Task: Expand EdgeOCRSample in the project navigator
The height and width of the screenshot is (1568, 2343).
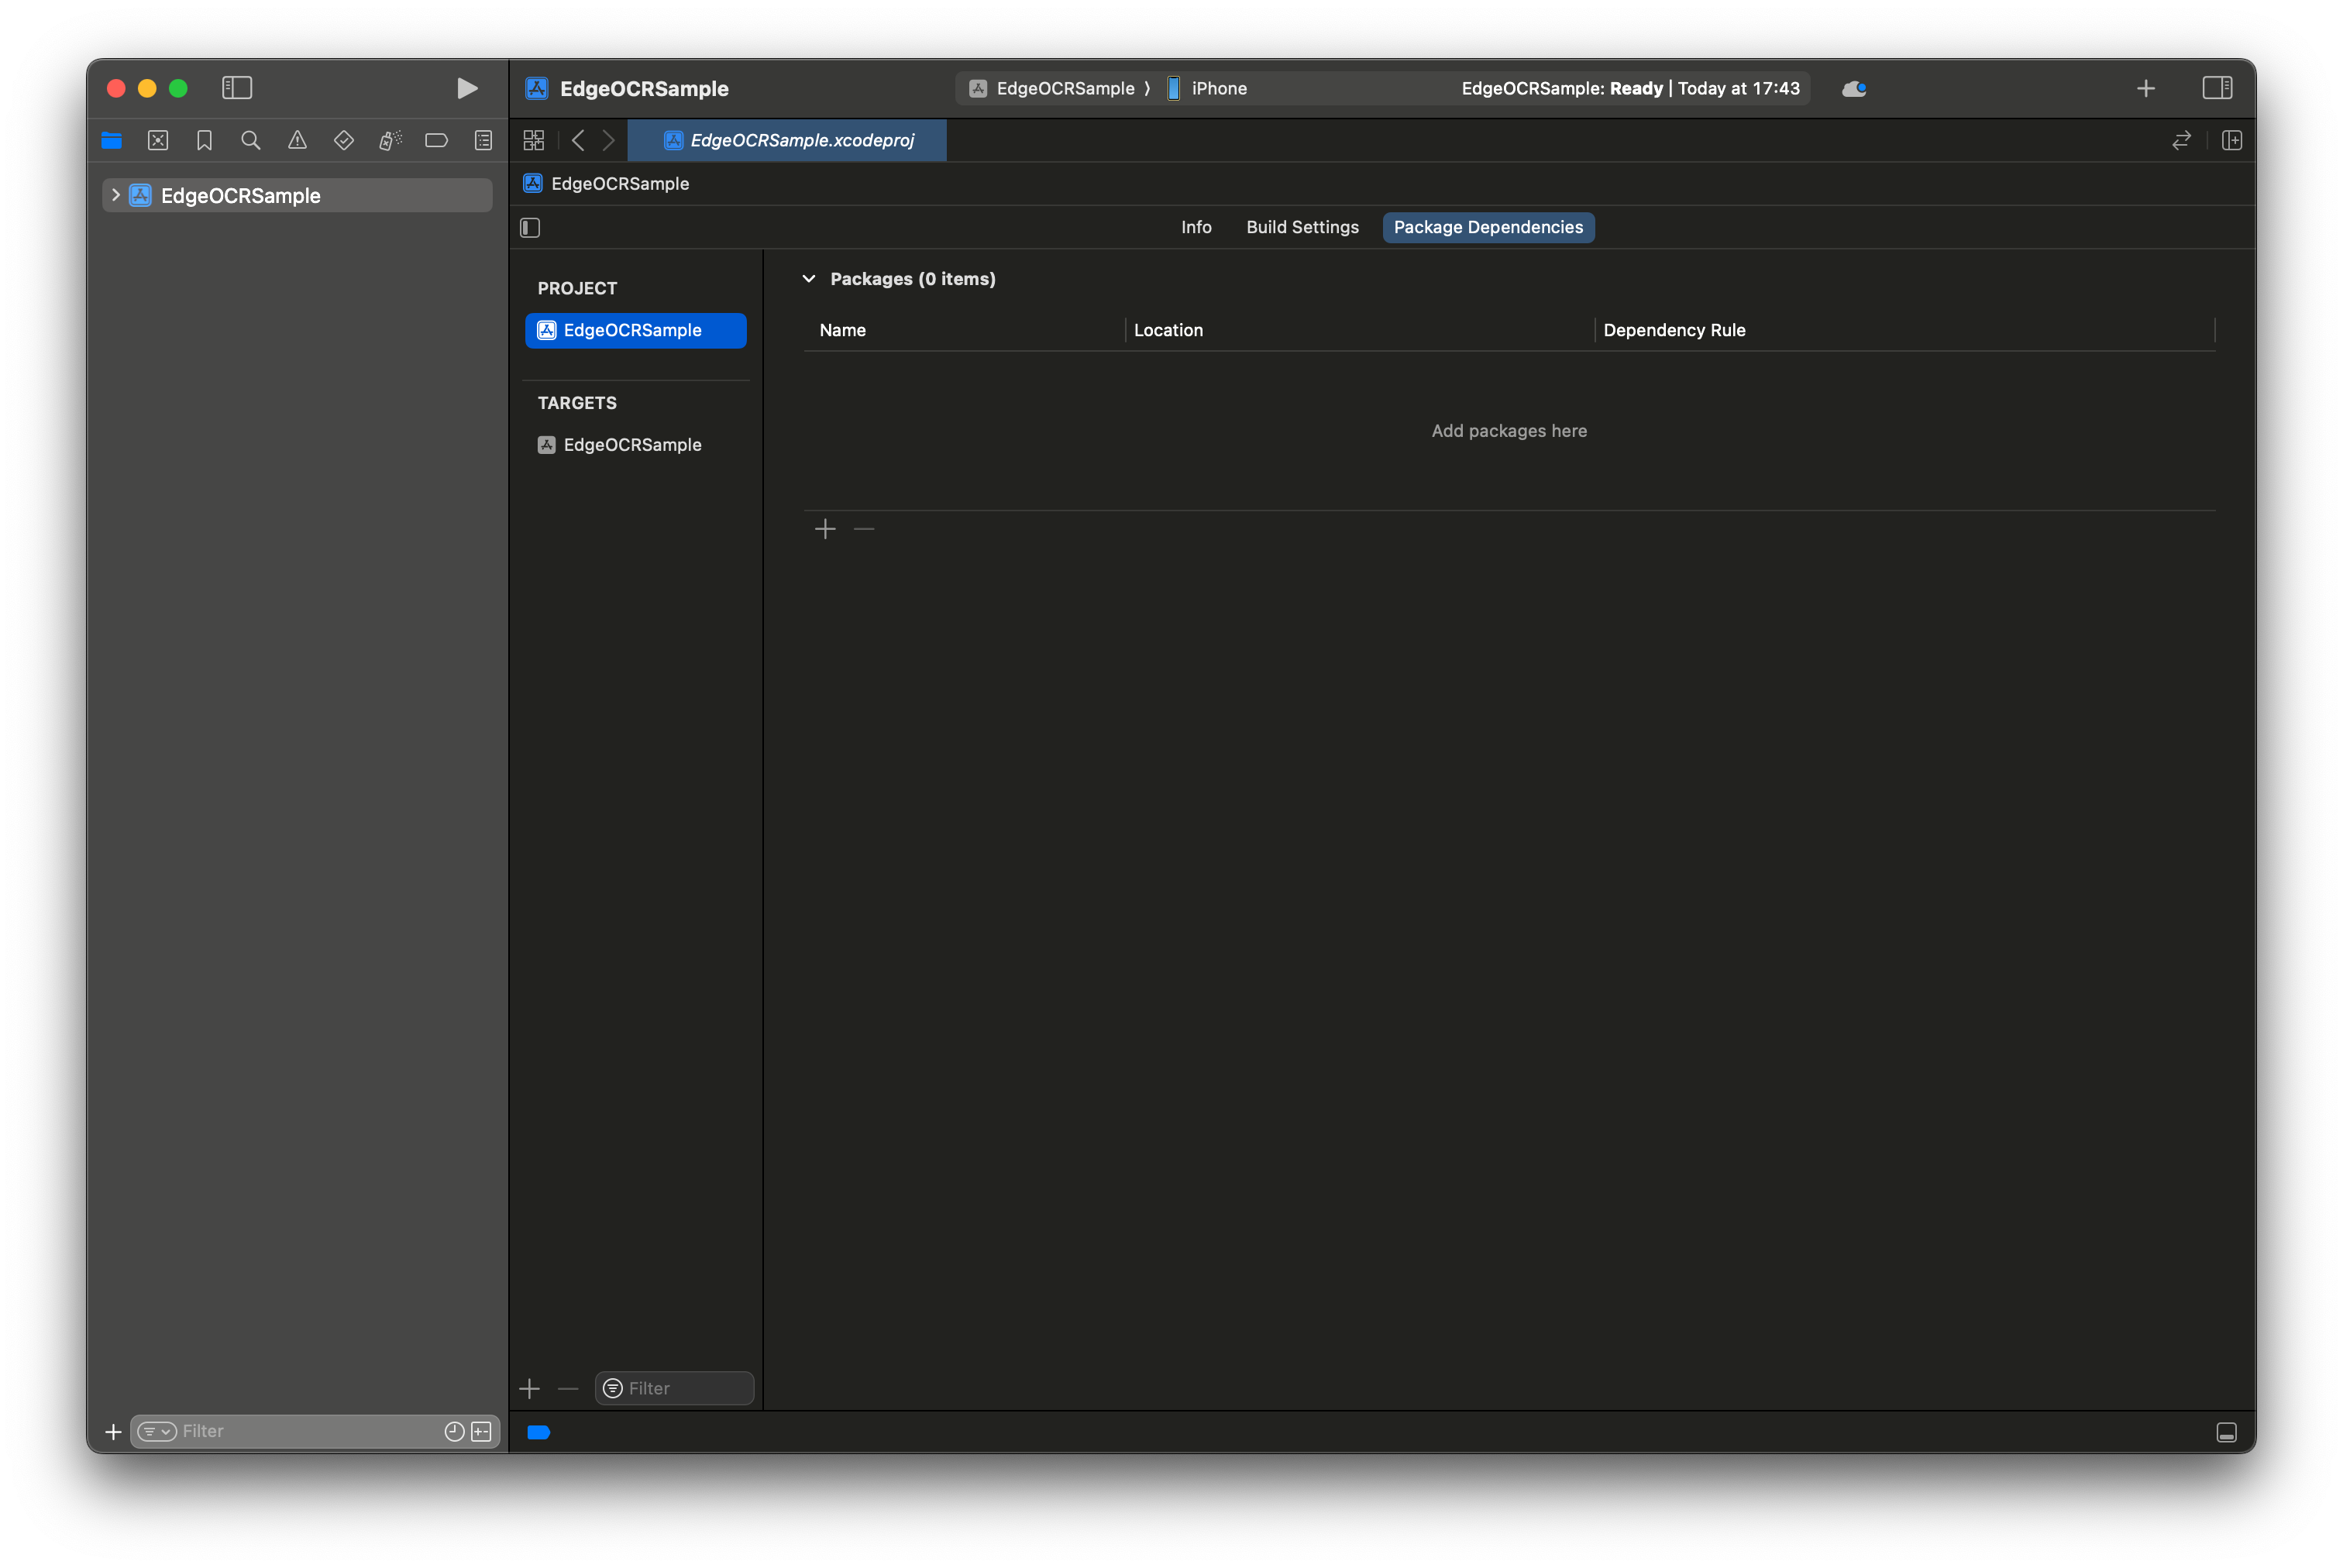Action: tap(116, 195)
